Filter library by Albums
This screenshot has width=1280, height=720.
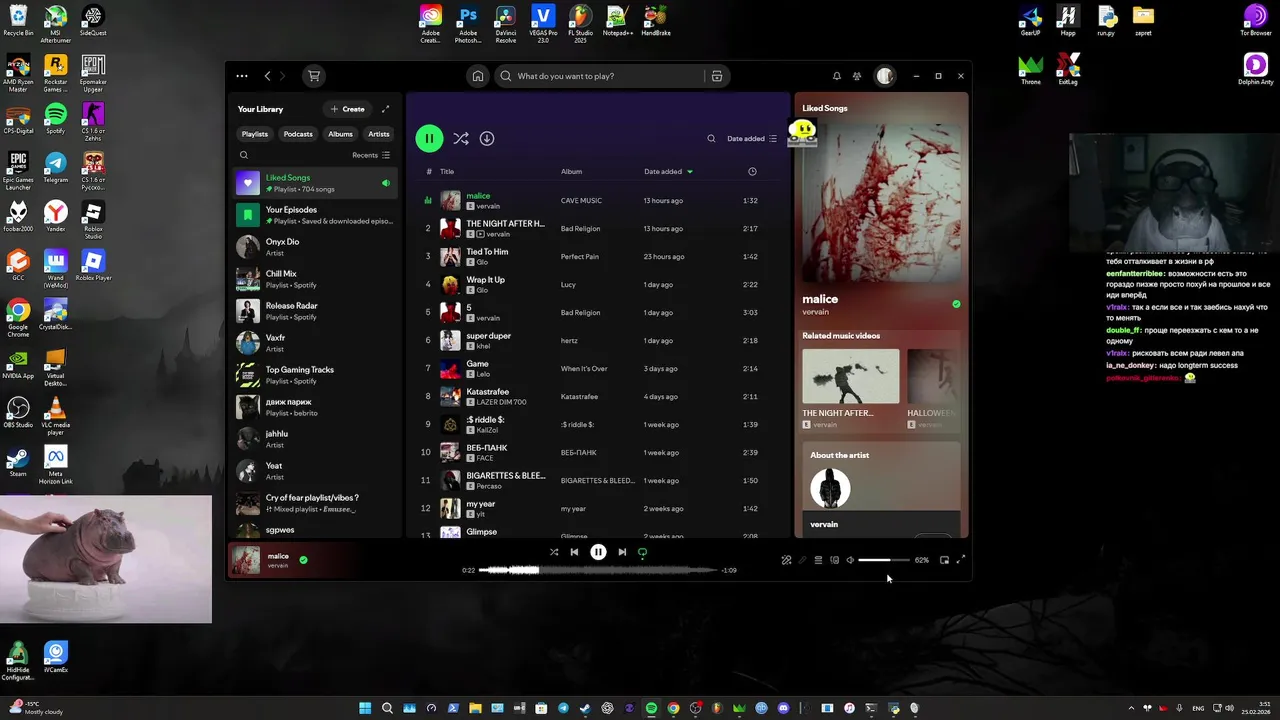341,134
